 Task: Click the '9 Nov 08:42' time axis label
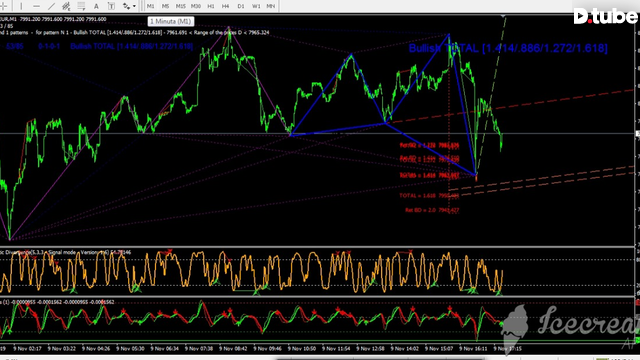(x=233, y=349)
